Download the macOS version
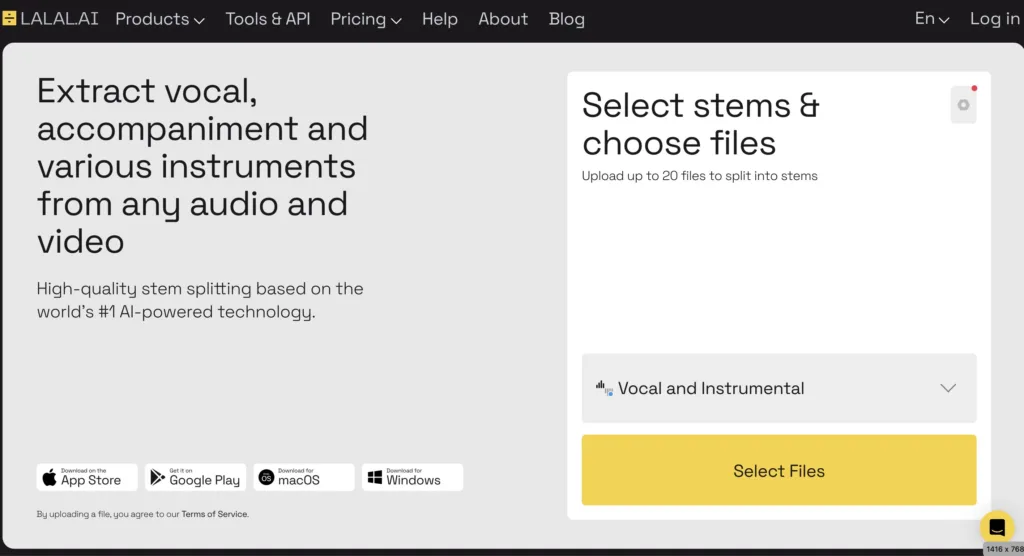 coord(304,477)
